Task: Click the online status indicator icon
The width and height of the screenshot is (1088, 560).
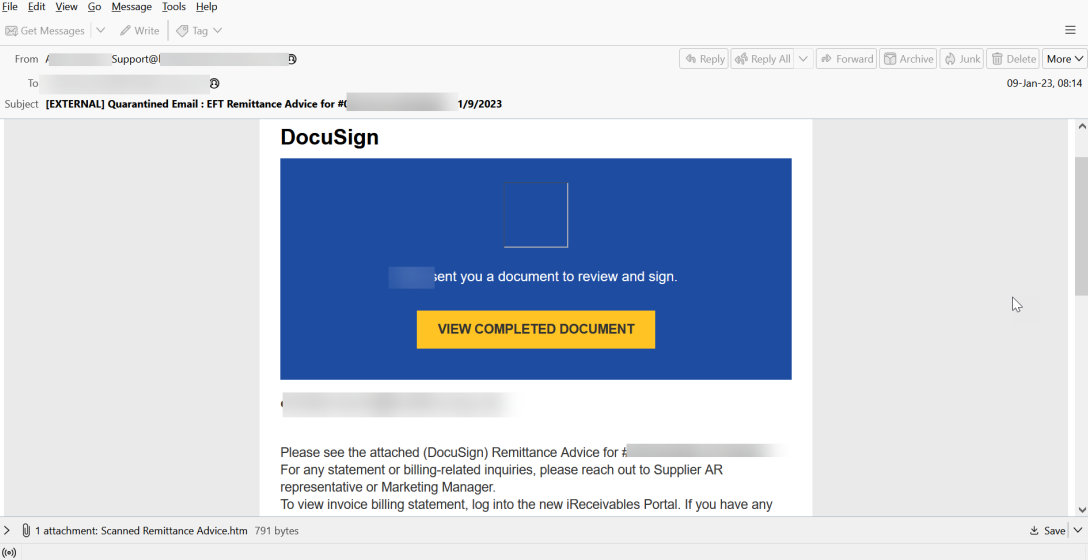Action: (x=10, y=553)
